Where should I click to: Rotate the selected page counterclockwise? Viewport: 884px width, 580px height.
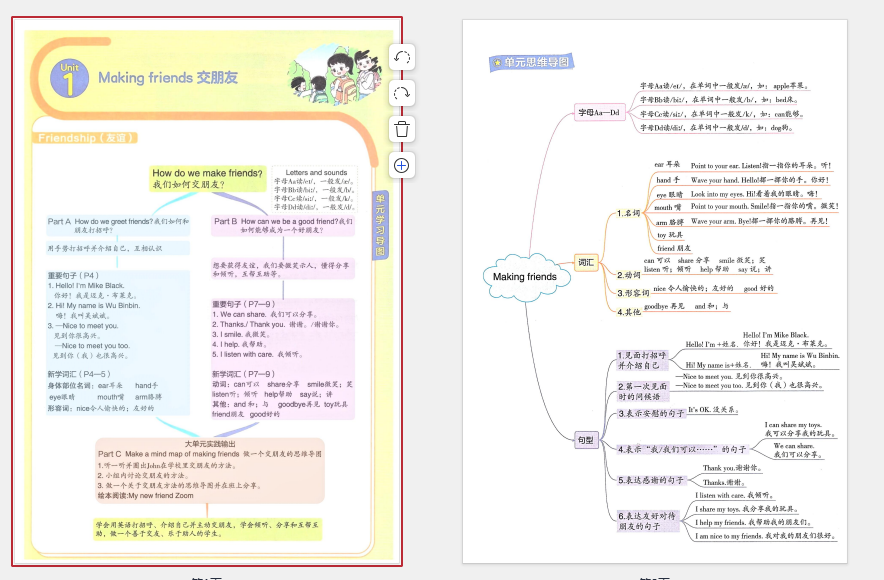(402, 57)
